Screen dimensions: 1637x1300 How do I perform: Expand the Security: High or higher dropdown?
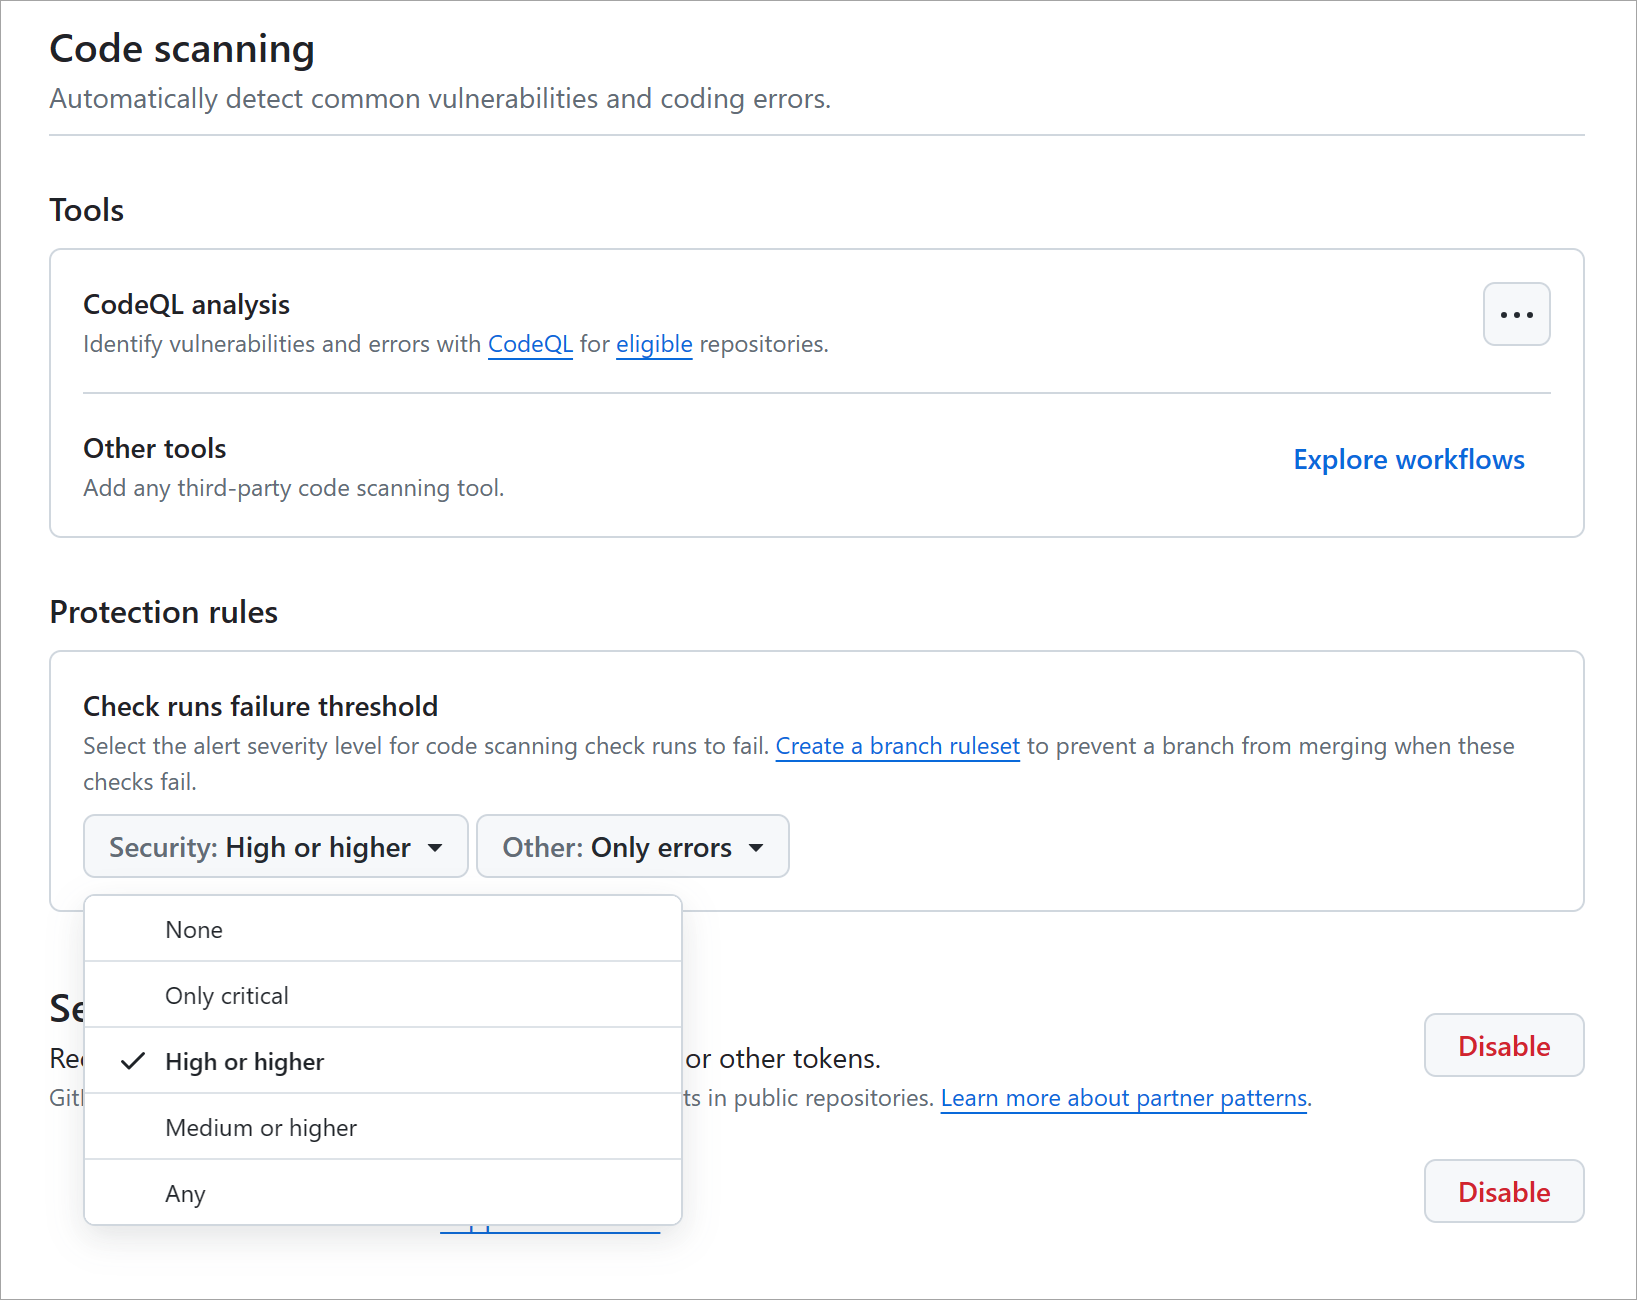[275, 847]
